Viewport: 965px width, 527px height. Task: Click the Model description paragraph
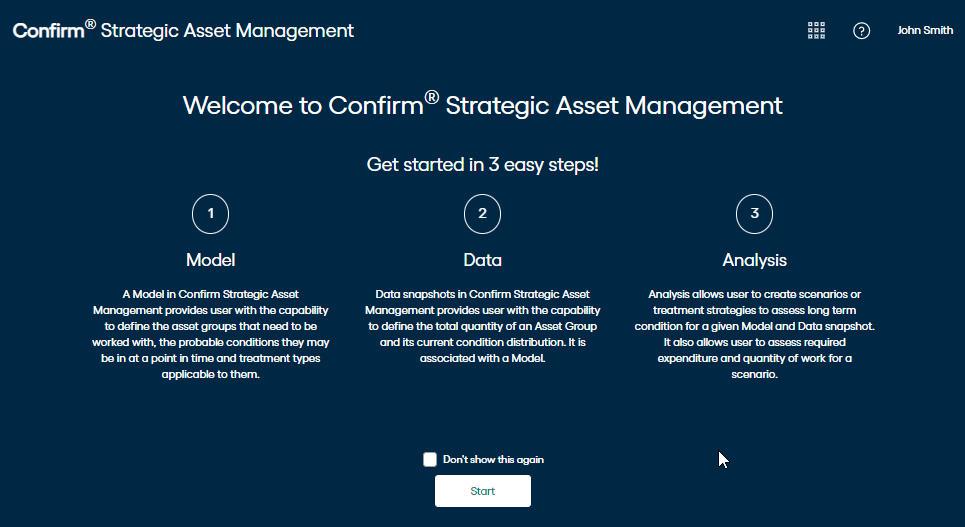click(x=210, y=334)
